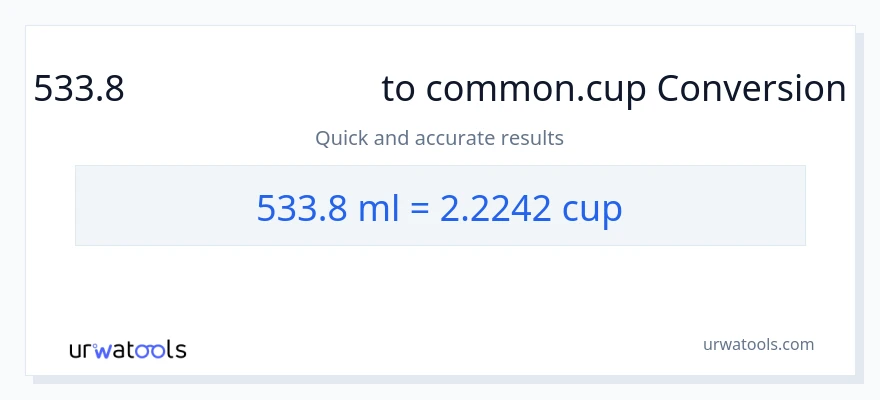The image size is (880, 400).
Task: Click the word "to" in the heading
Action: coord(398,89)
